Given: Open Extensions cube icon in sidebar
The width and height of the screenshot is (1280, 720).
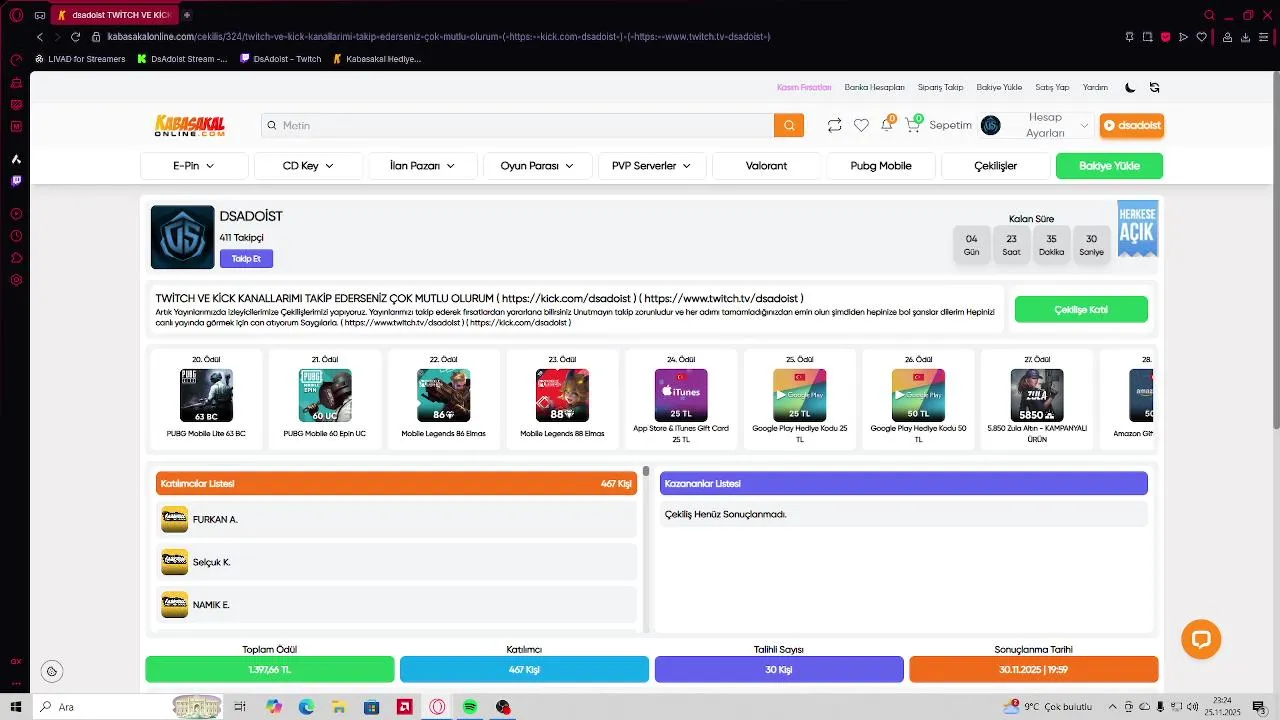Looking at the screenshot, I should point(16,258).
